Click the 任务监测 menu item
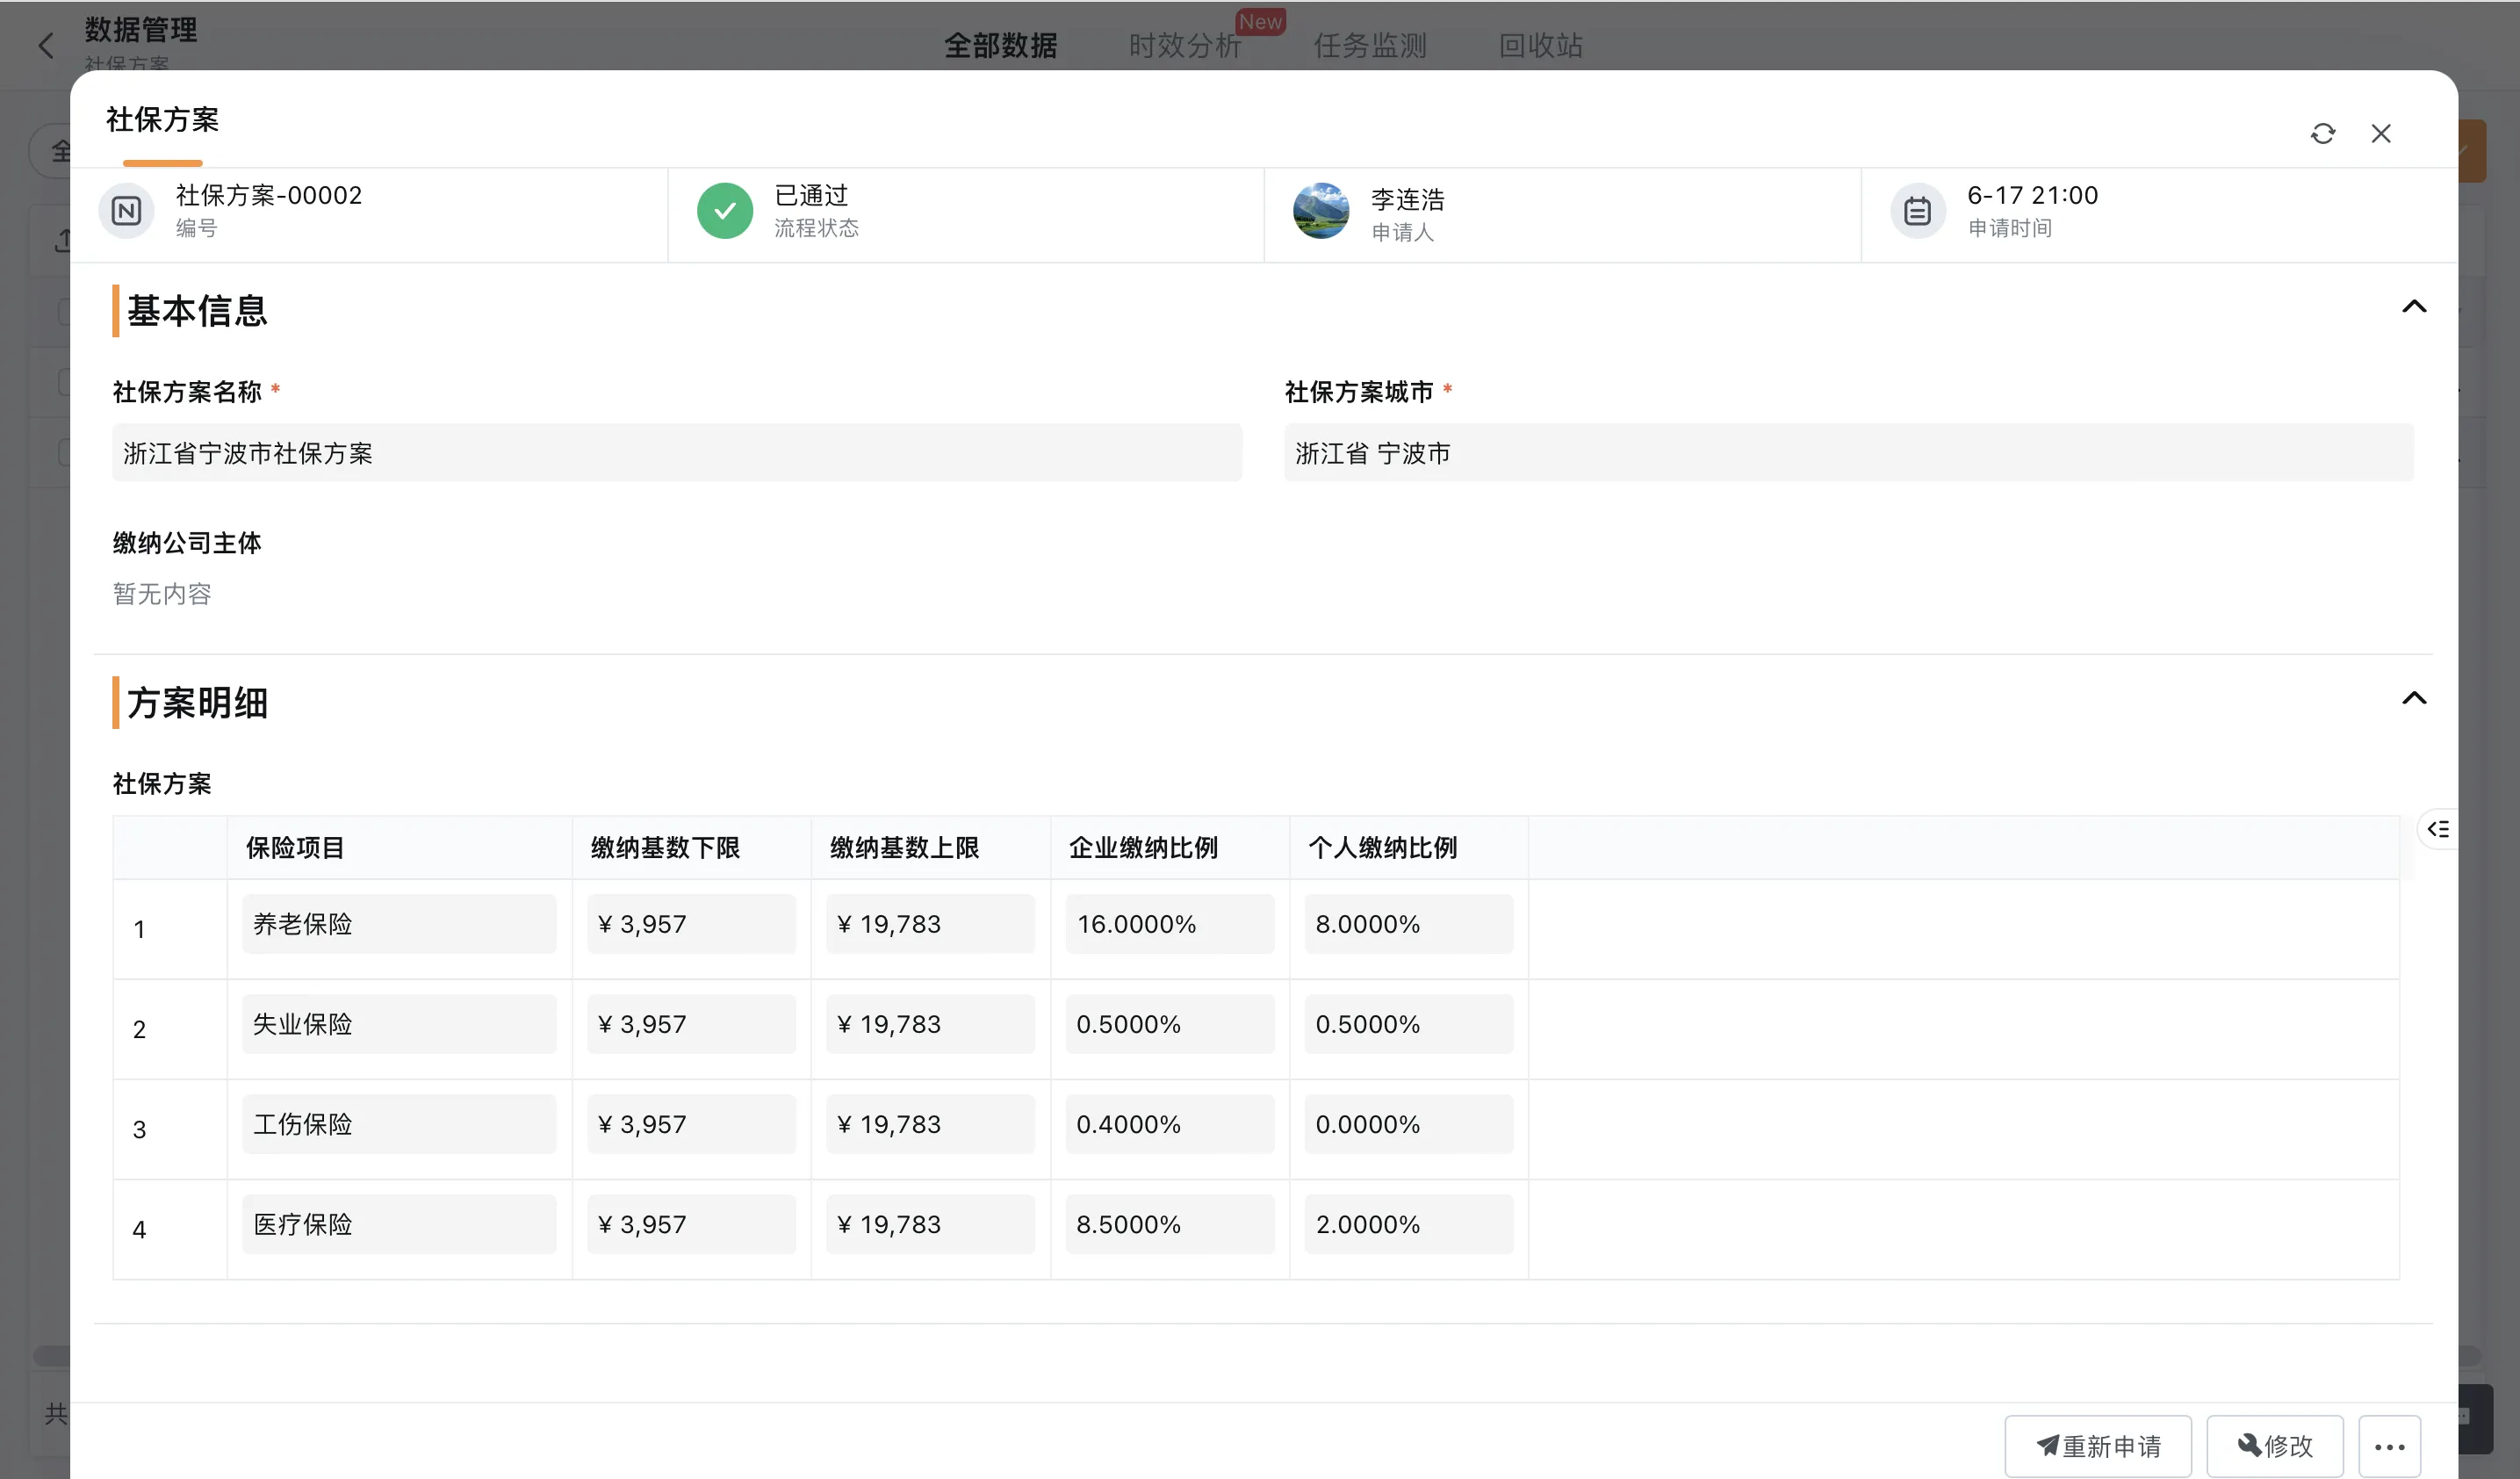 coord(1369,46)
